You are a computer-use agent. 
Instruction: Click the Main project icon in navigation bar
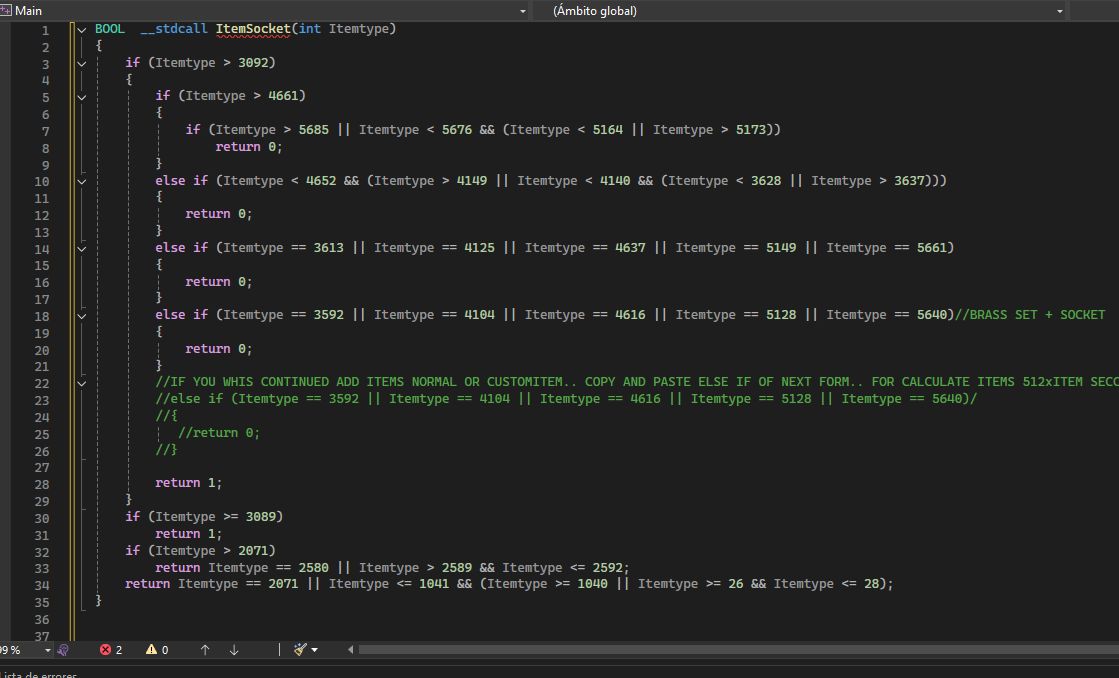click(x=6, y=11)
